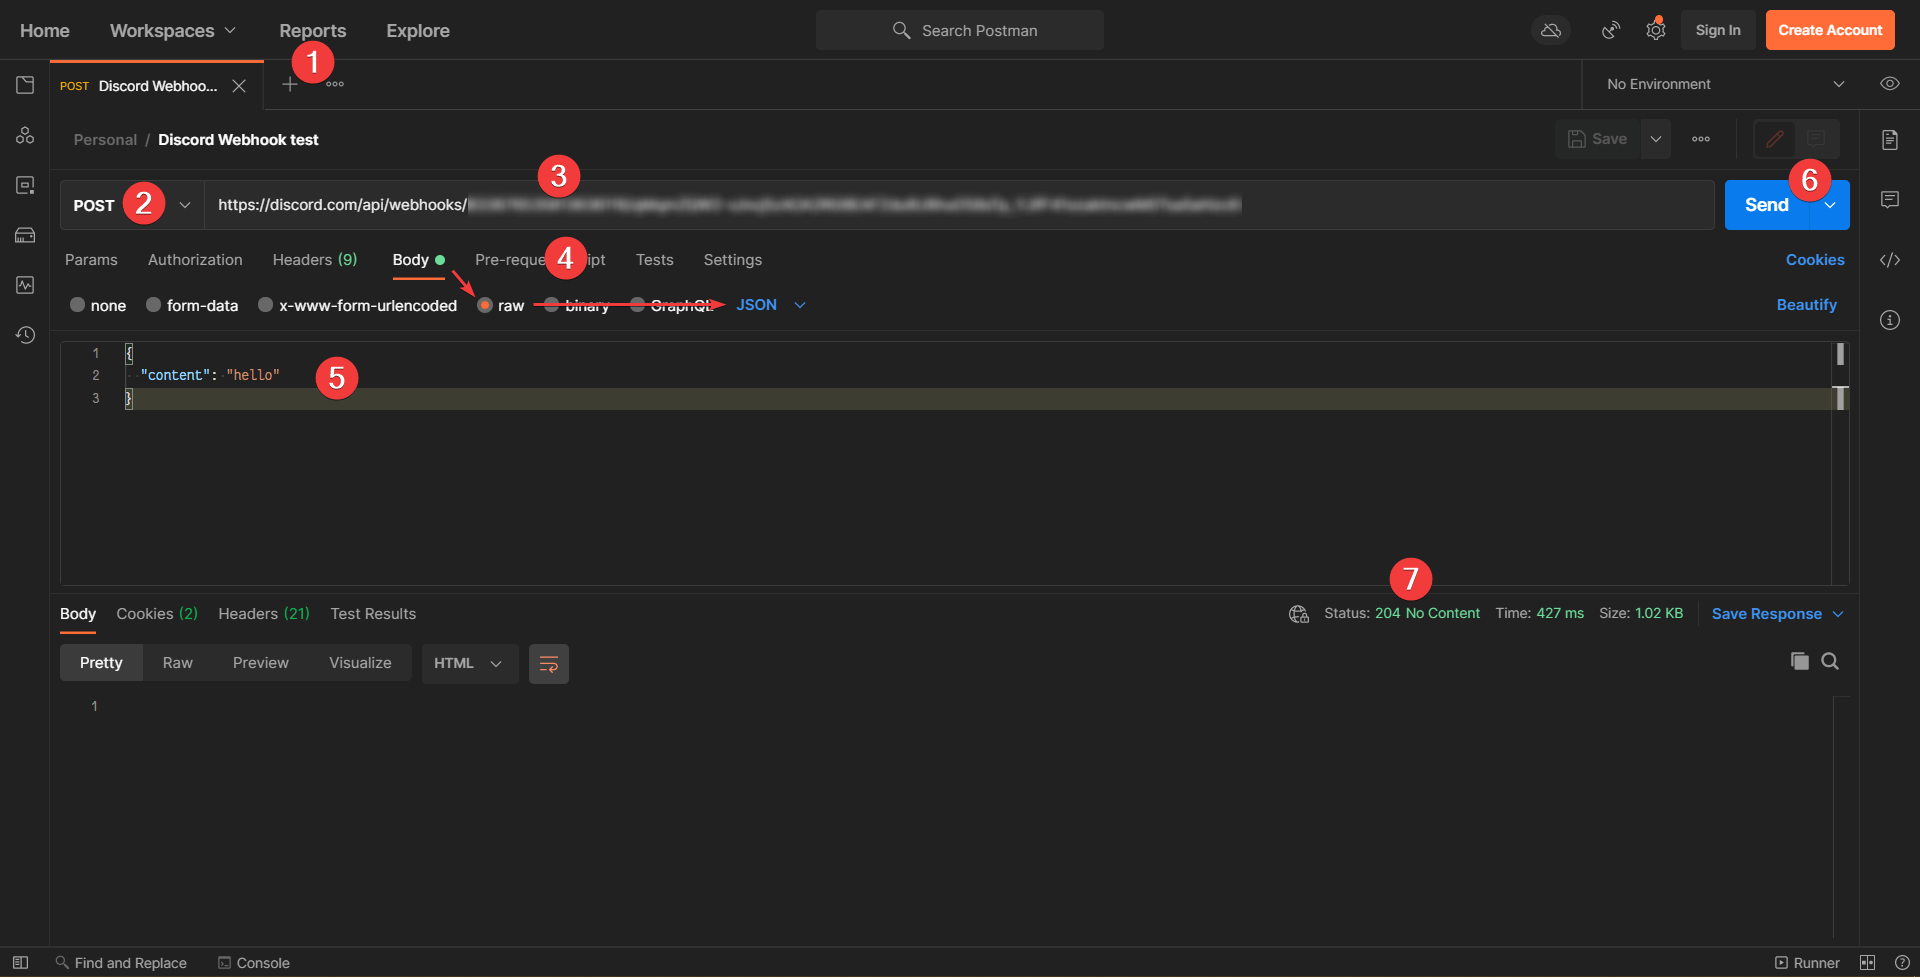Expand the Save dropdown arrow
Screen dimensions: 1920x977
[x=1656, y=139]
